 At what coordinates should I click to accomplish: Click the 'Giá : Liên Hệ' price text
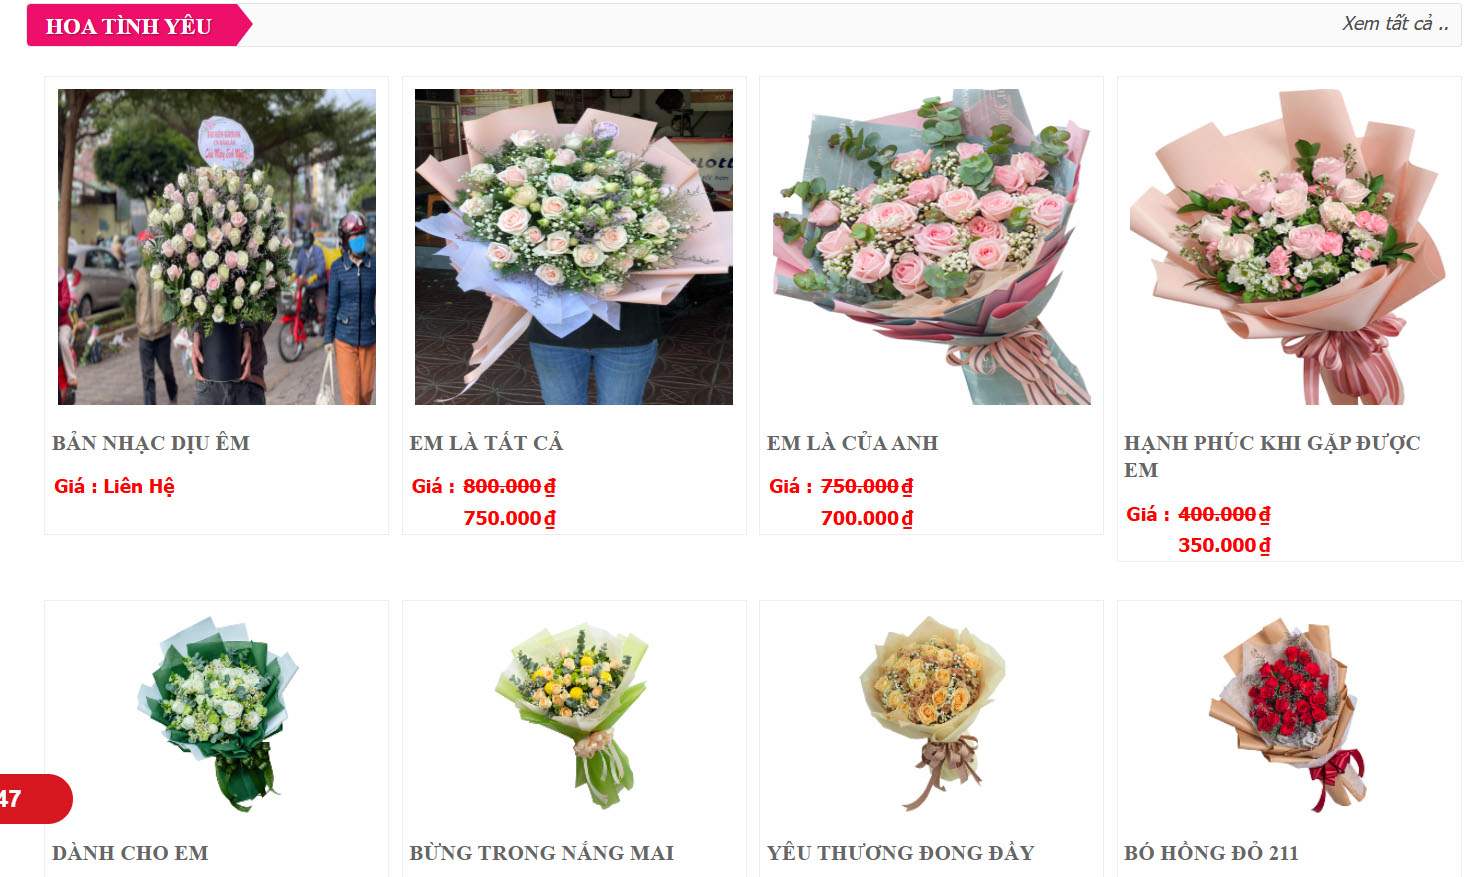[x=114, y=486]
